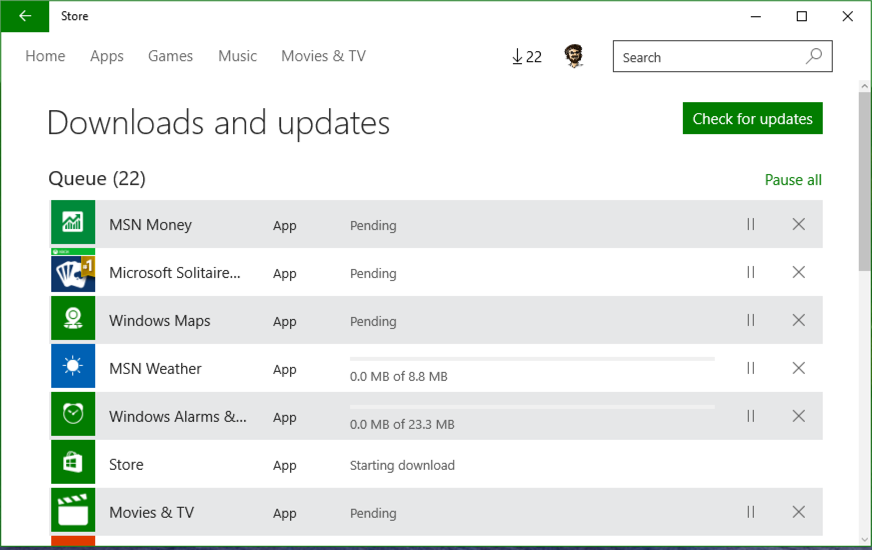Click the scrollbar up arrow

864,86
